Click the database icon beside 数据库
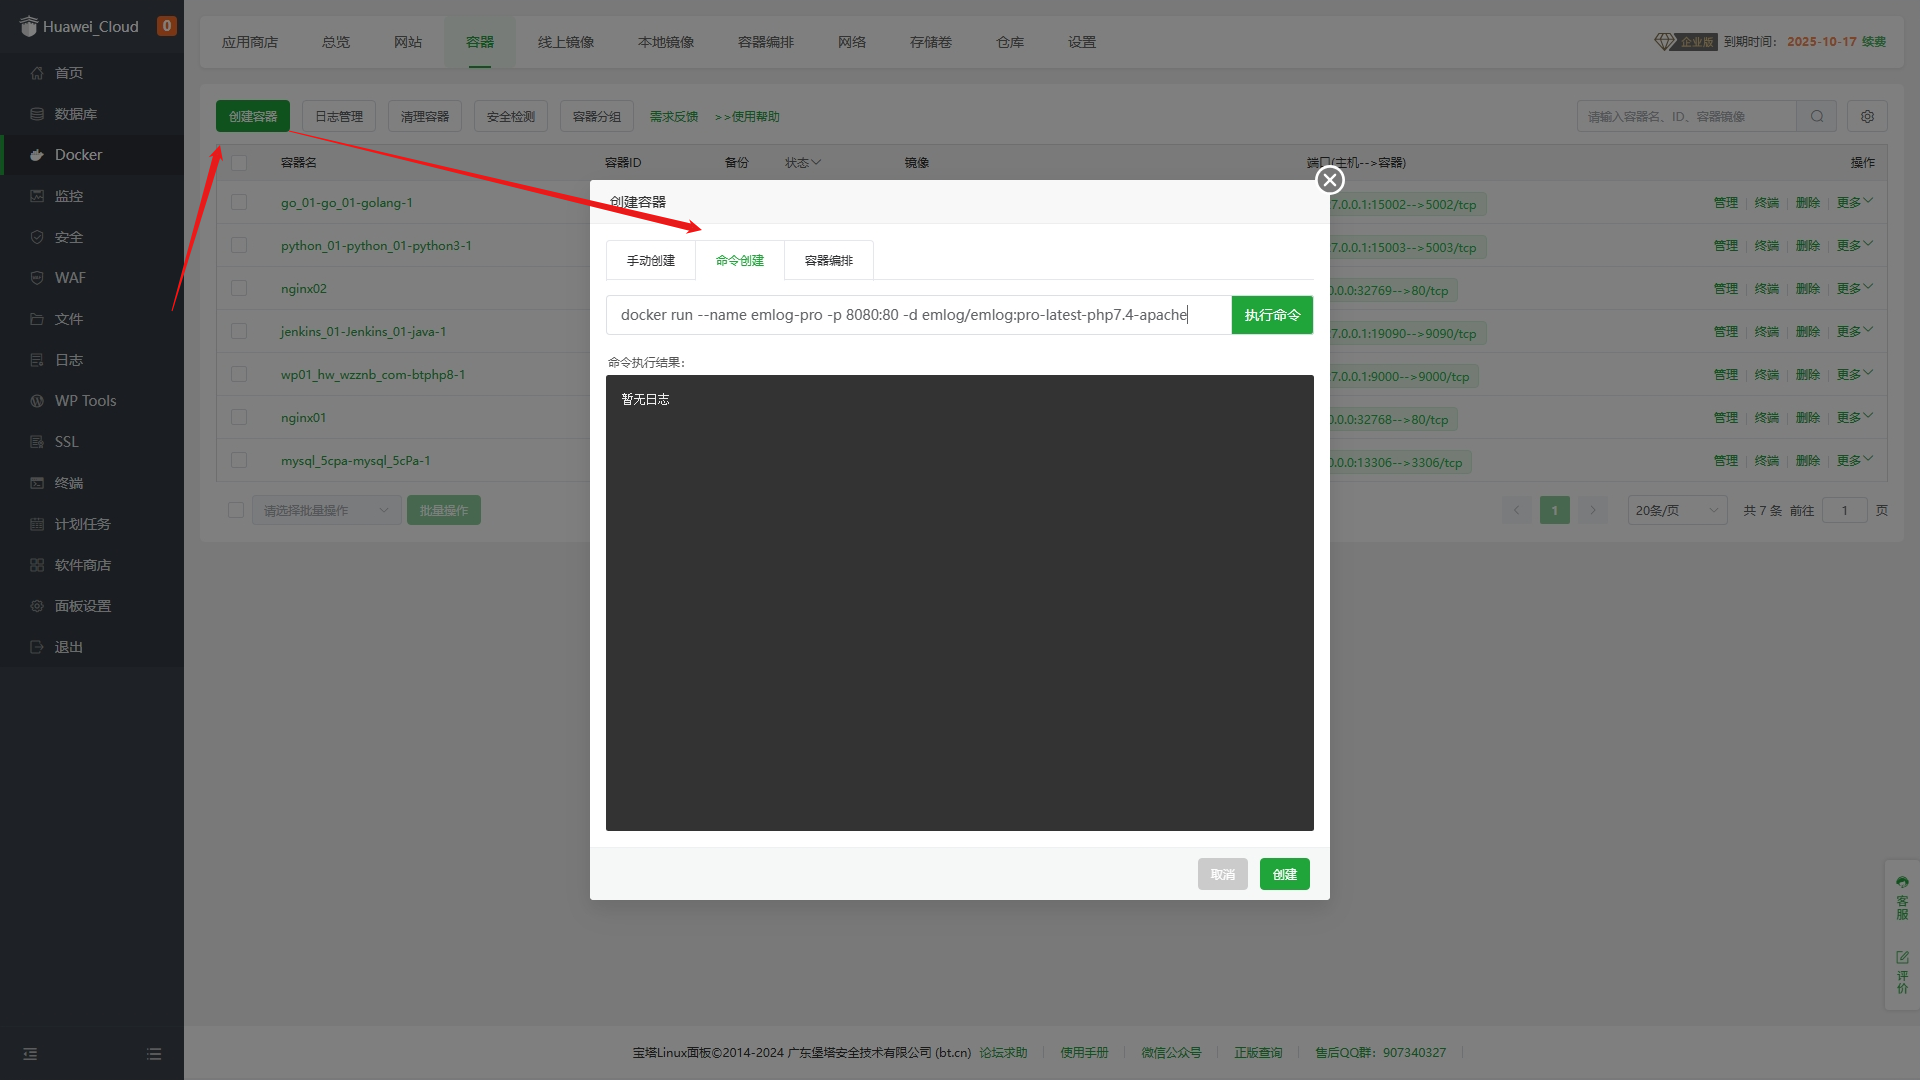The height and width of the screenshot is (1080, 1920). point(37,114)
